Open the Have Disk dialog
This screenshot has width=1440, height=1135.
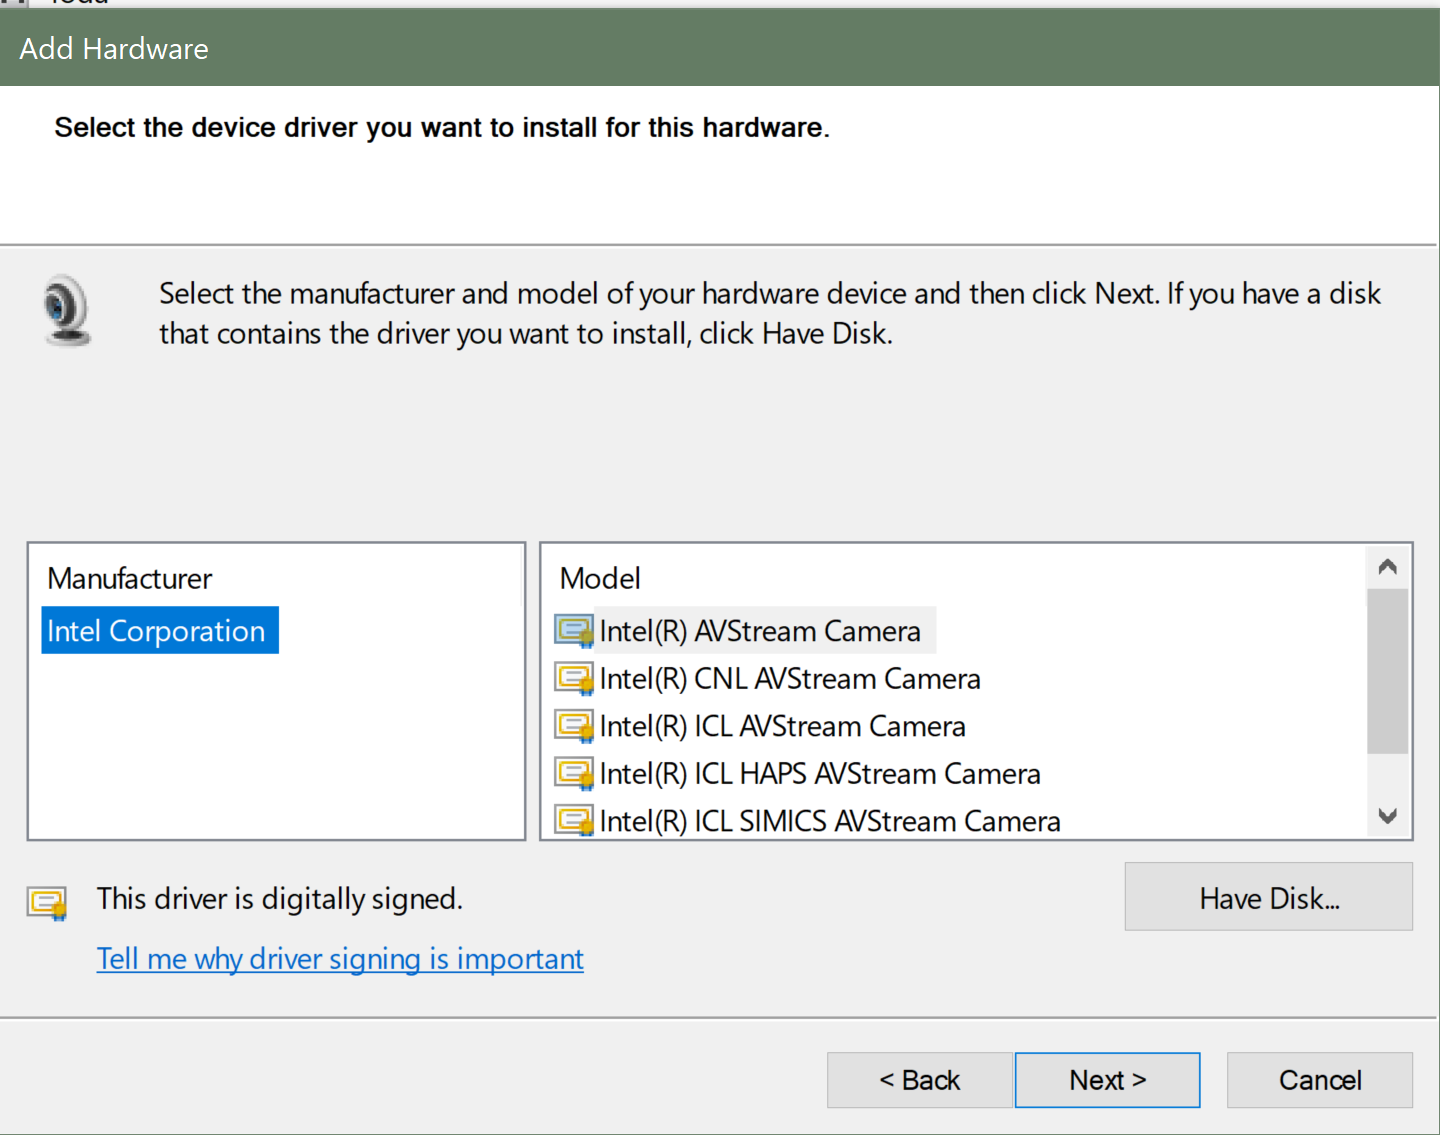1268,897
